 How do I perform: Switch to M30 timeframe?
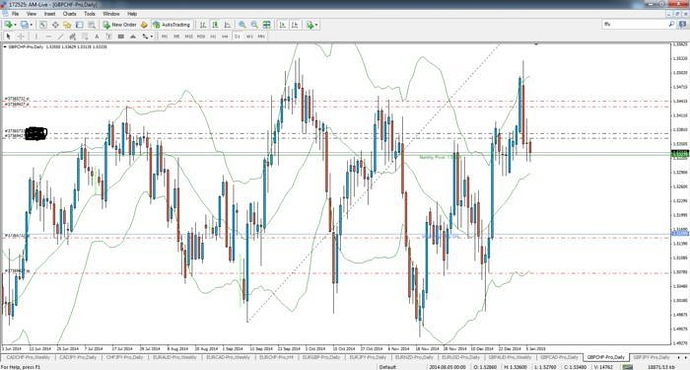click(201, 37)
